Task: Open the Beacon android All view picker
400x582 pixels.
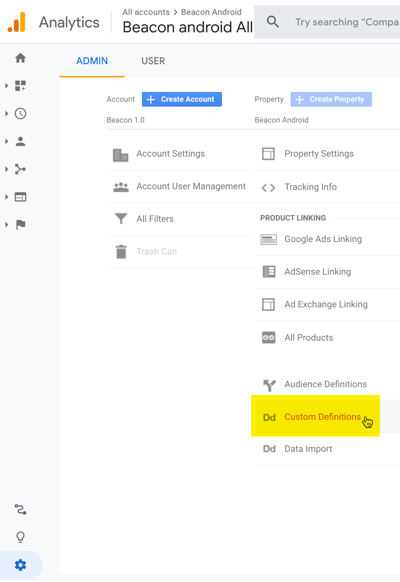Action: (187, 27)
